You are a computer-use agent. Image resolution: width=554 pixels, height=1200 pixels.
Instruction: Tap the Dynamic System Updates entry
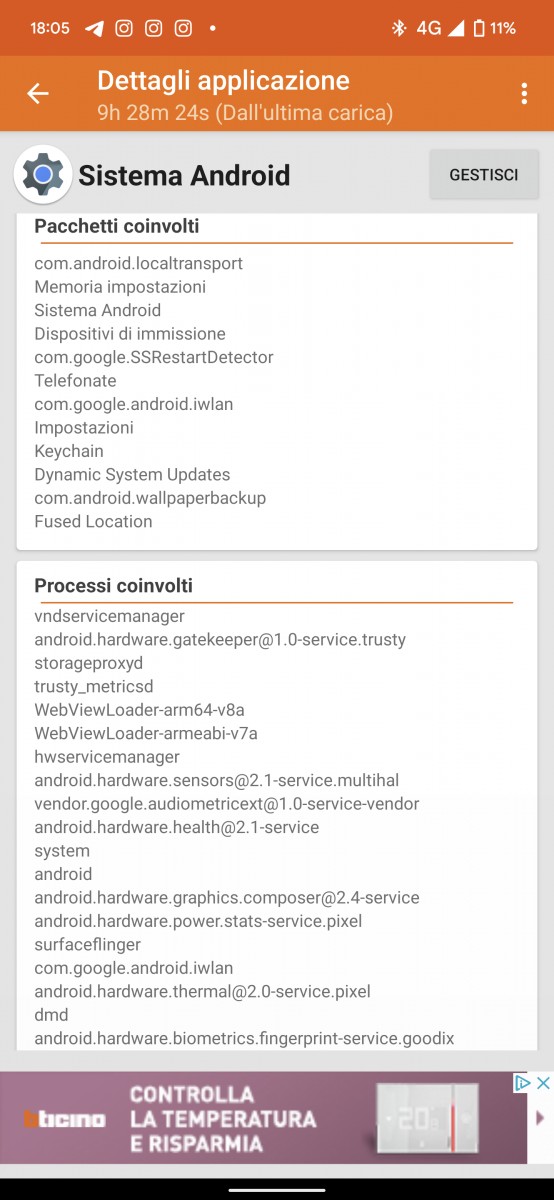132,474
